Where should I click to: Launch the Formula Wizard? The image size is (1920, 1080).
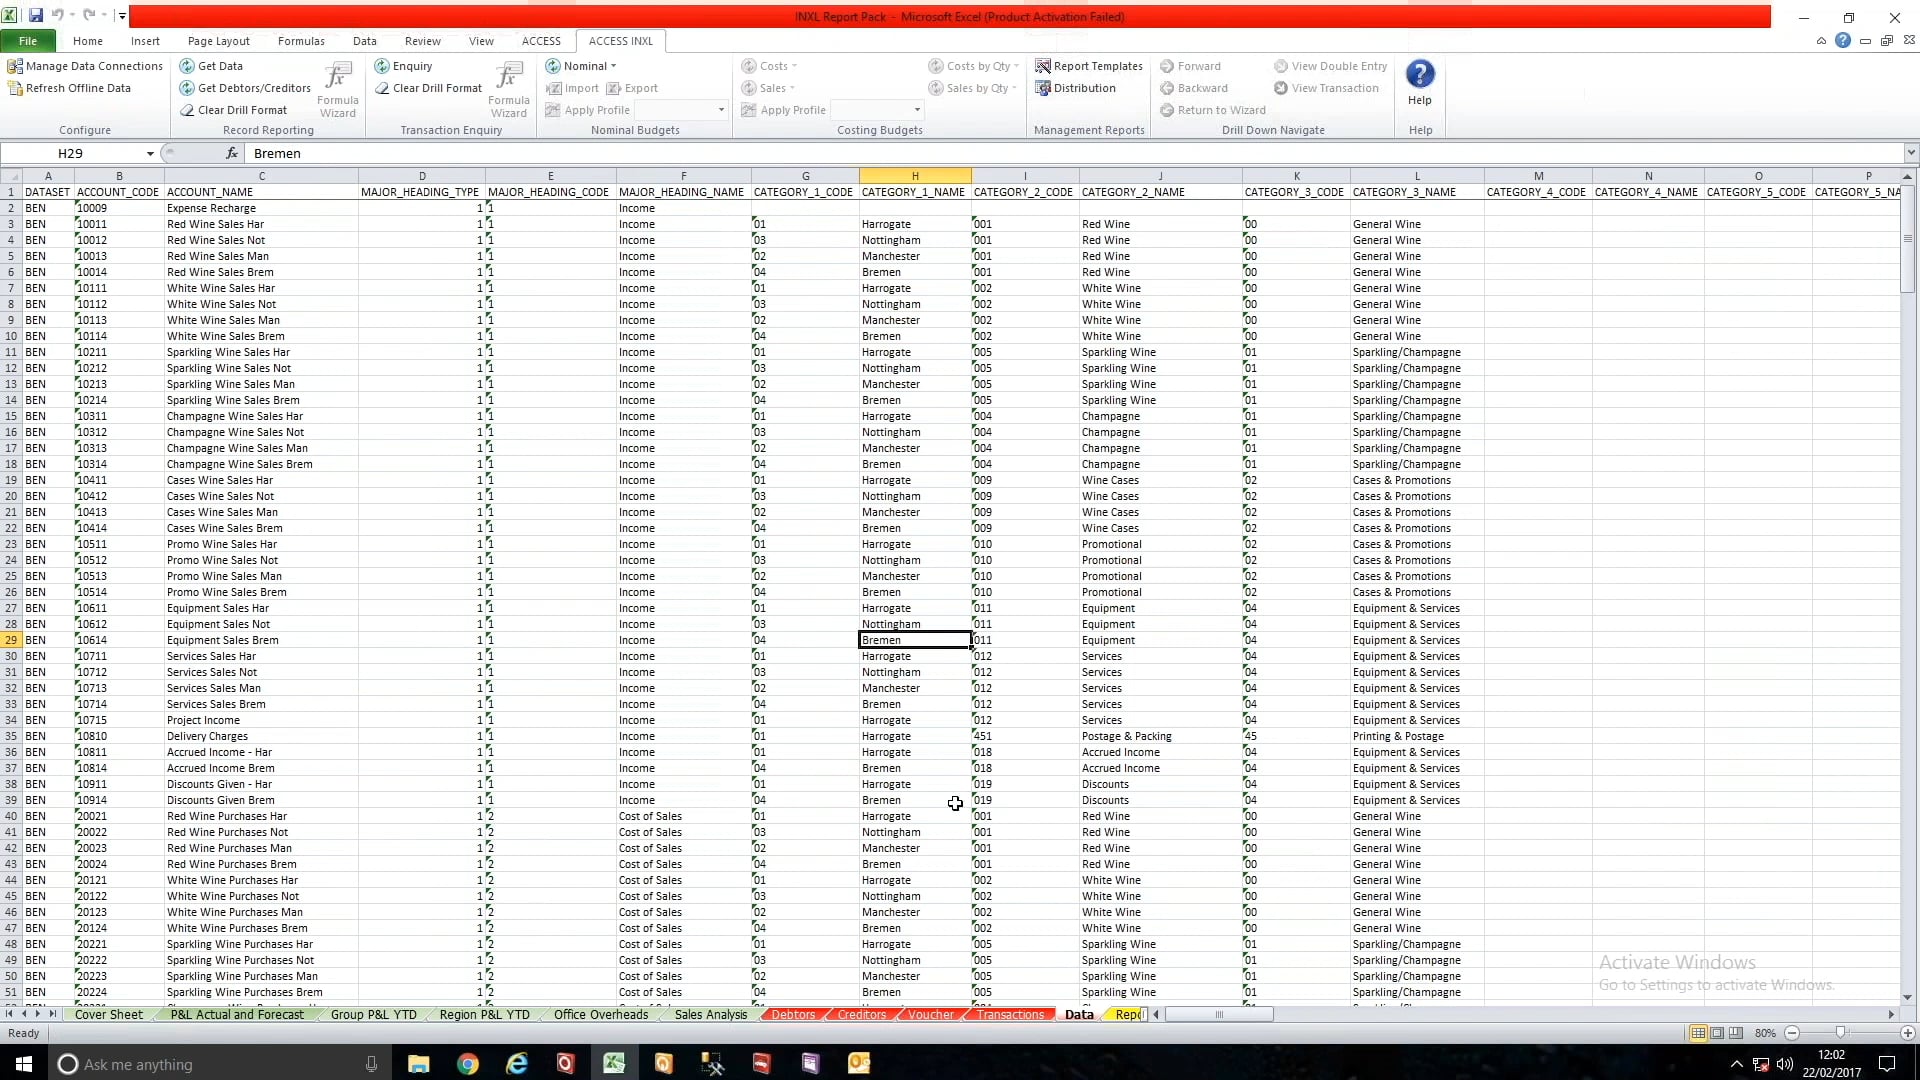(337, 88)
